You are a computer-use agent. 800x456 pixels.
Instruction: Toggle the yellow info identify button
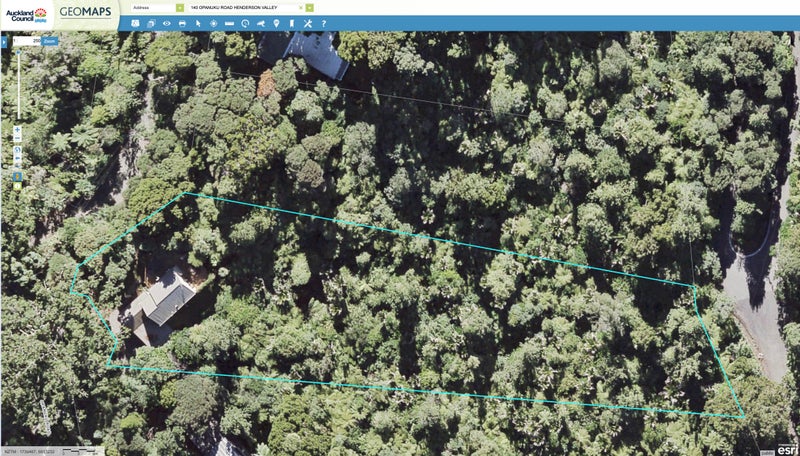(17, 186)
